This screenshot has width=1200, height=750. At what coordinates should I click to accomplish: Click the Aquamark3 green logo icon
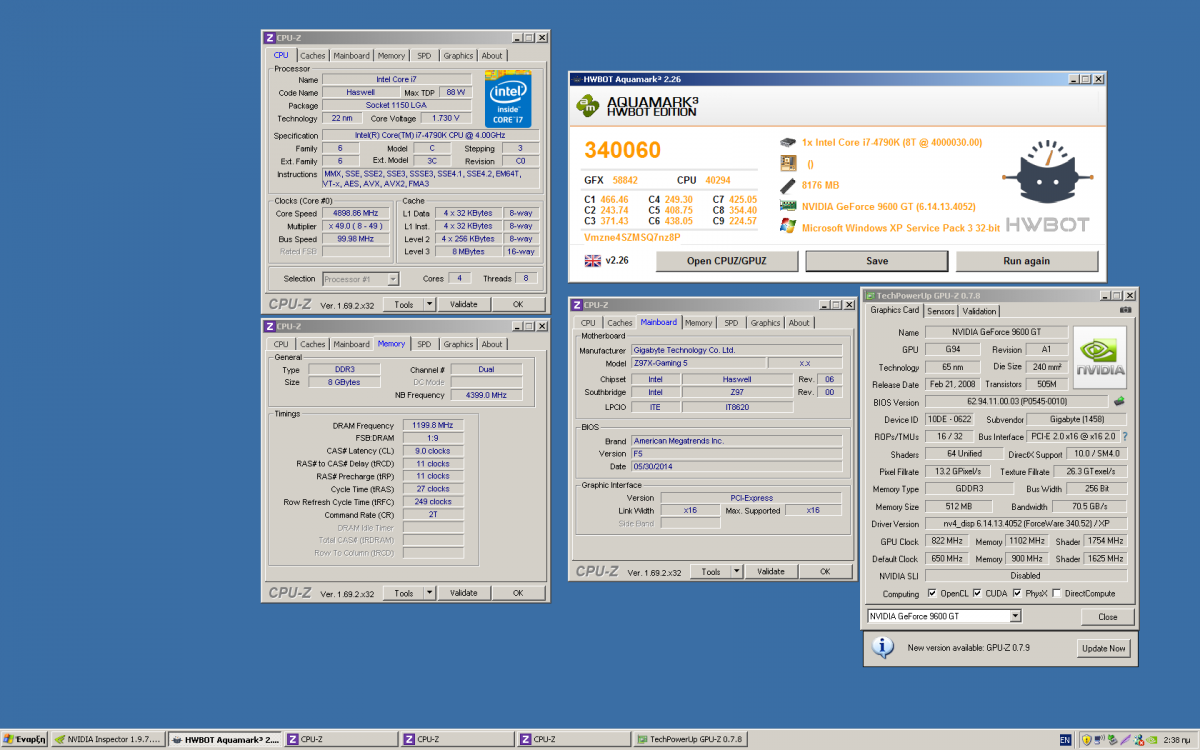588,105
